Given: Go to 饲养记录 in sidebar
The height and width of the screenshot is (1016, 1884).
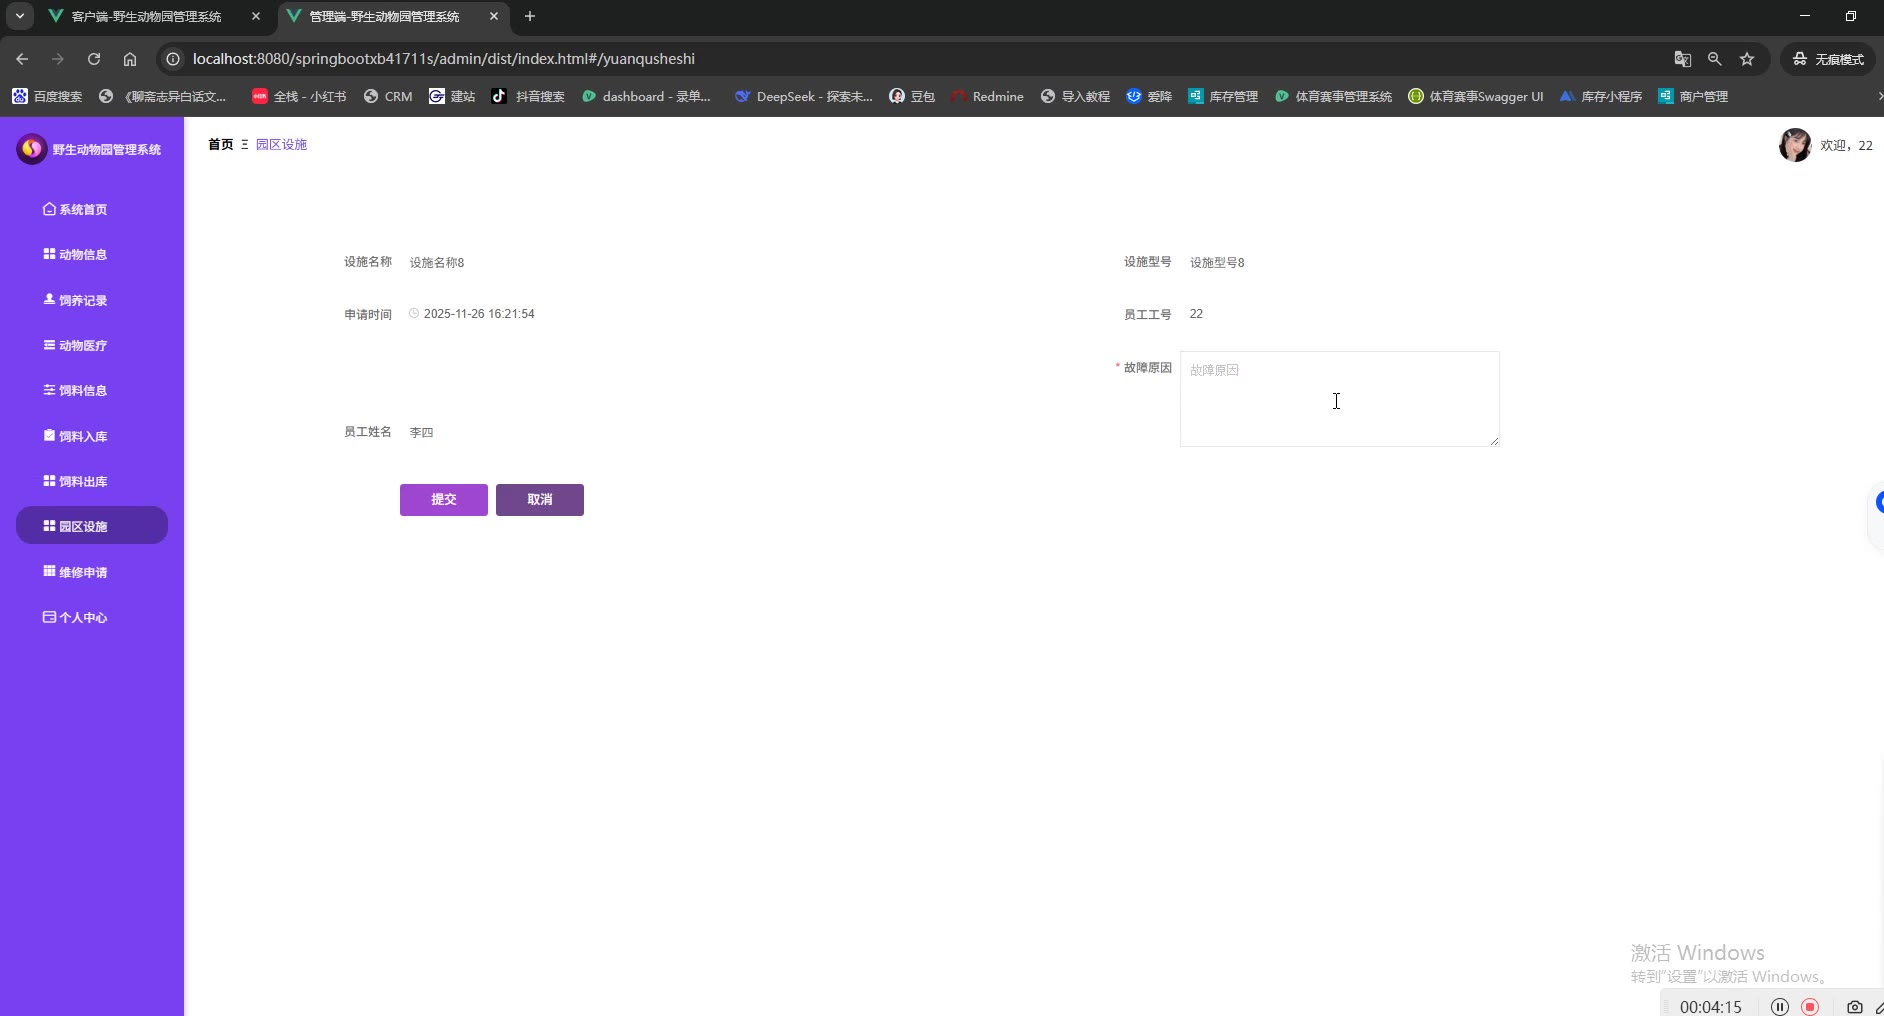Looking at the screenshot, I should 76,300.
